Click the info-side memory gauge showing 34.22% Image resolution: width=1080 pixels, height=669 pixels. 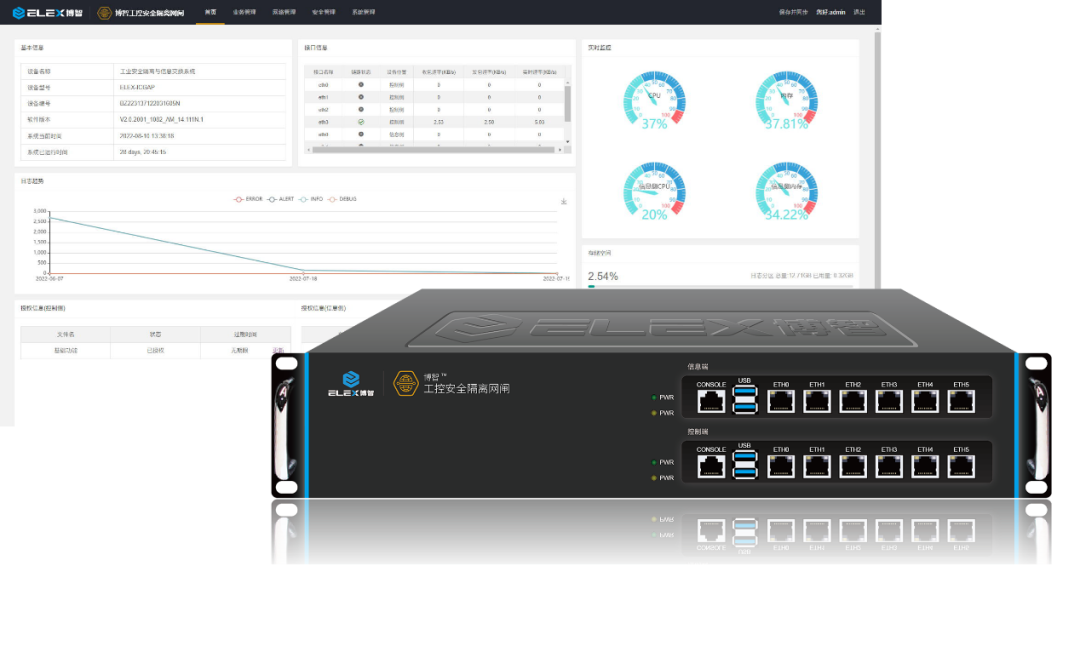786,189
